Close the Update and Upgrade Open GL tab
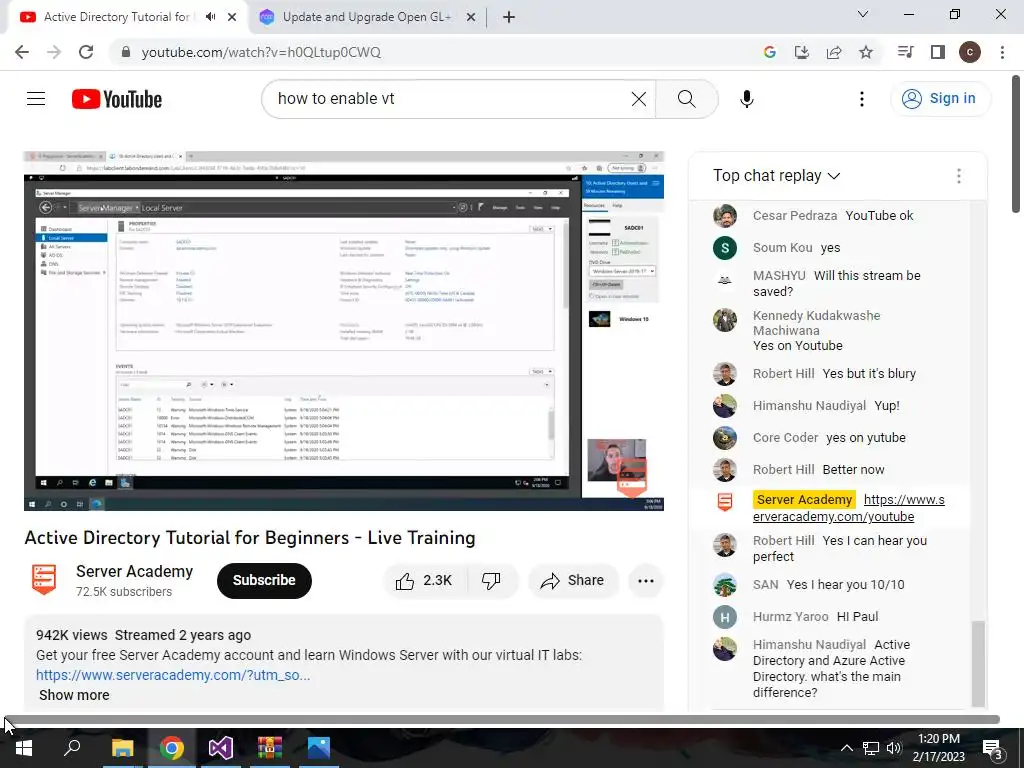Viewport: 1024px width, 768px height. point(471,18)
